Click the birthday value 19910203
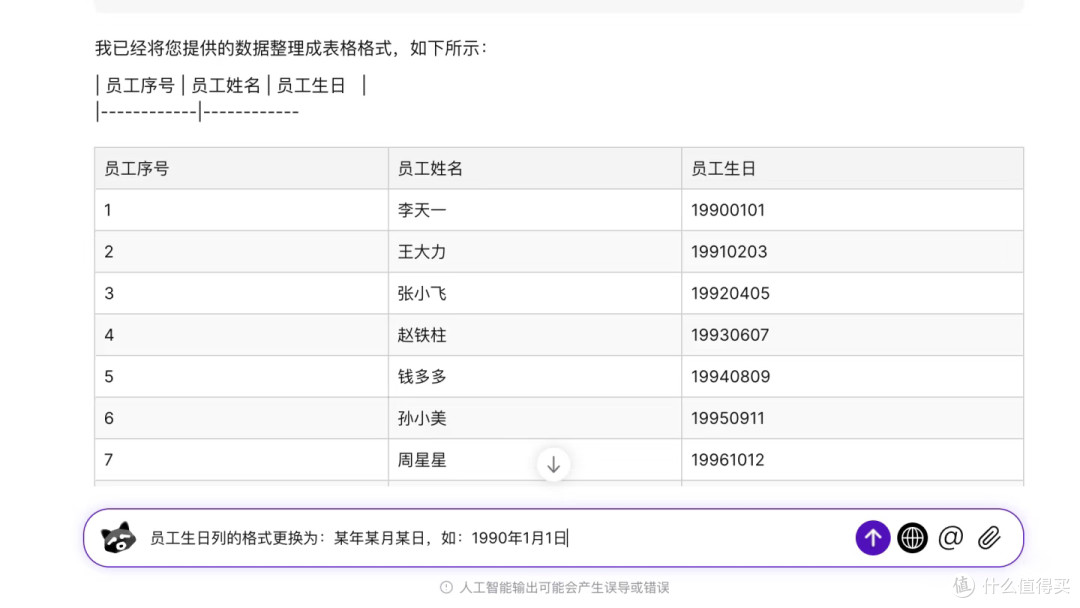 (729, 252)
